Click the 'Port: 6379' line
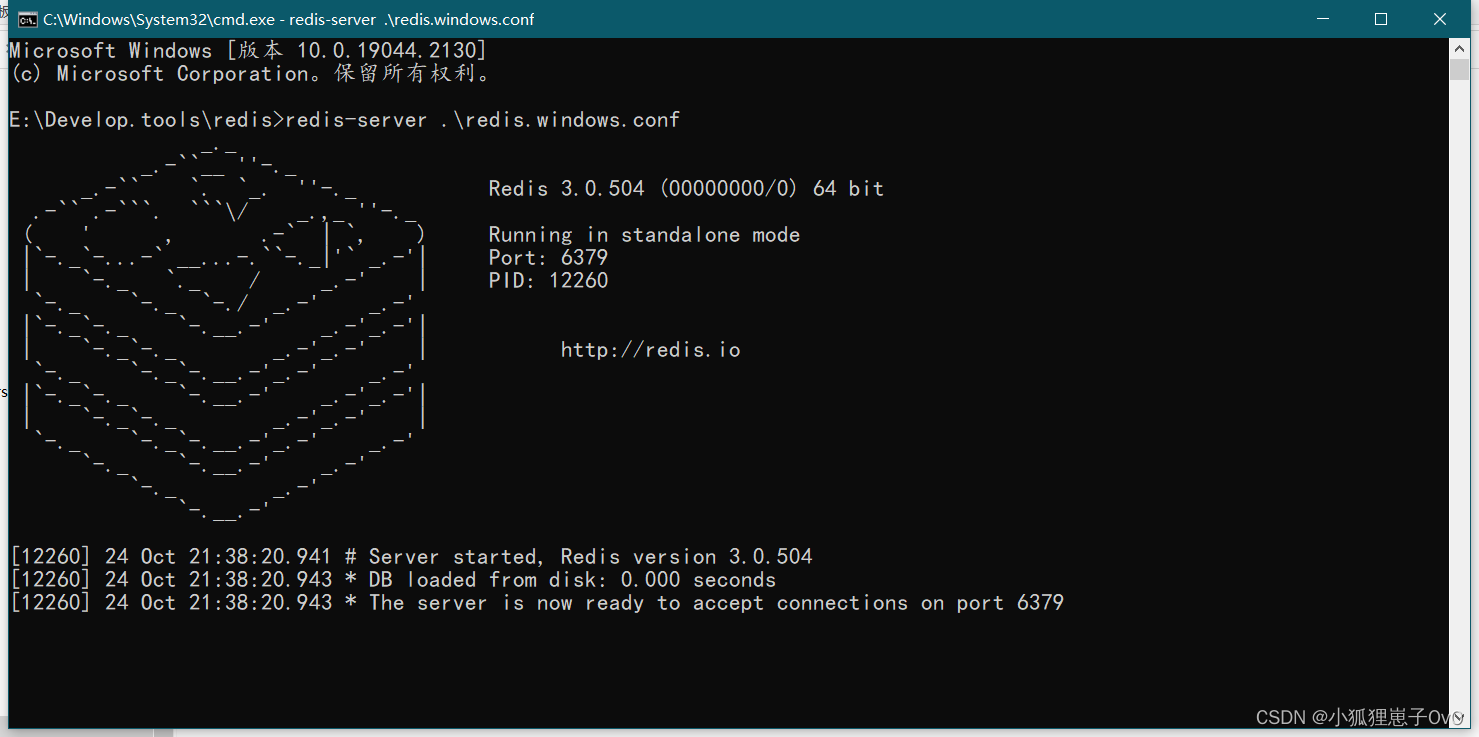This screenshot has height=737, width=1479. tap(548, 258)
